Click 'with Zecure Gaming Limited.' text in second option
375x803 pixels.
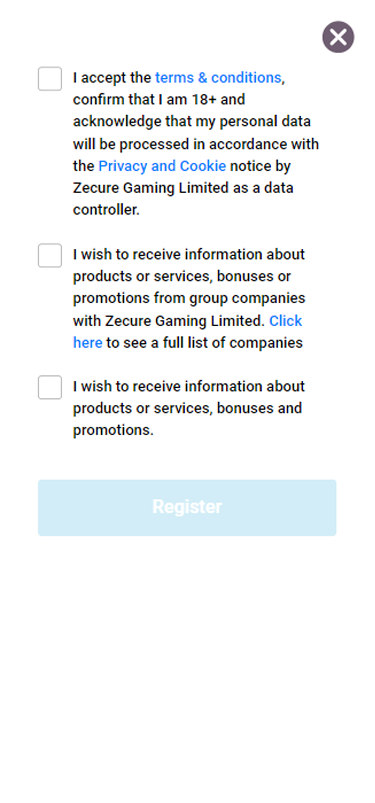click(x=169, y=321)
